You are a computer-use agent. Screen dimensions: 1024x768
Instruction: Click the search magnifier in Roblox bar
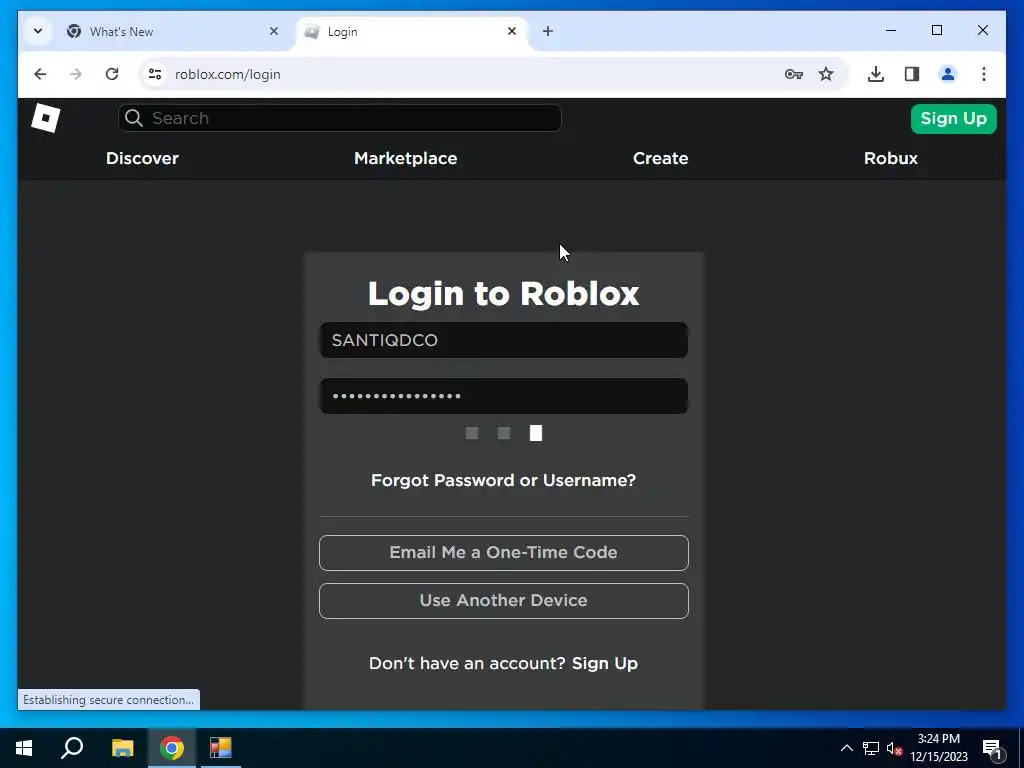point(133,118)
